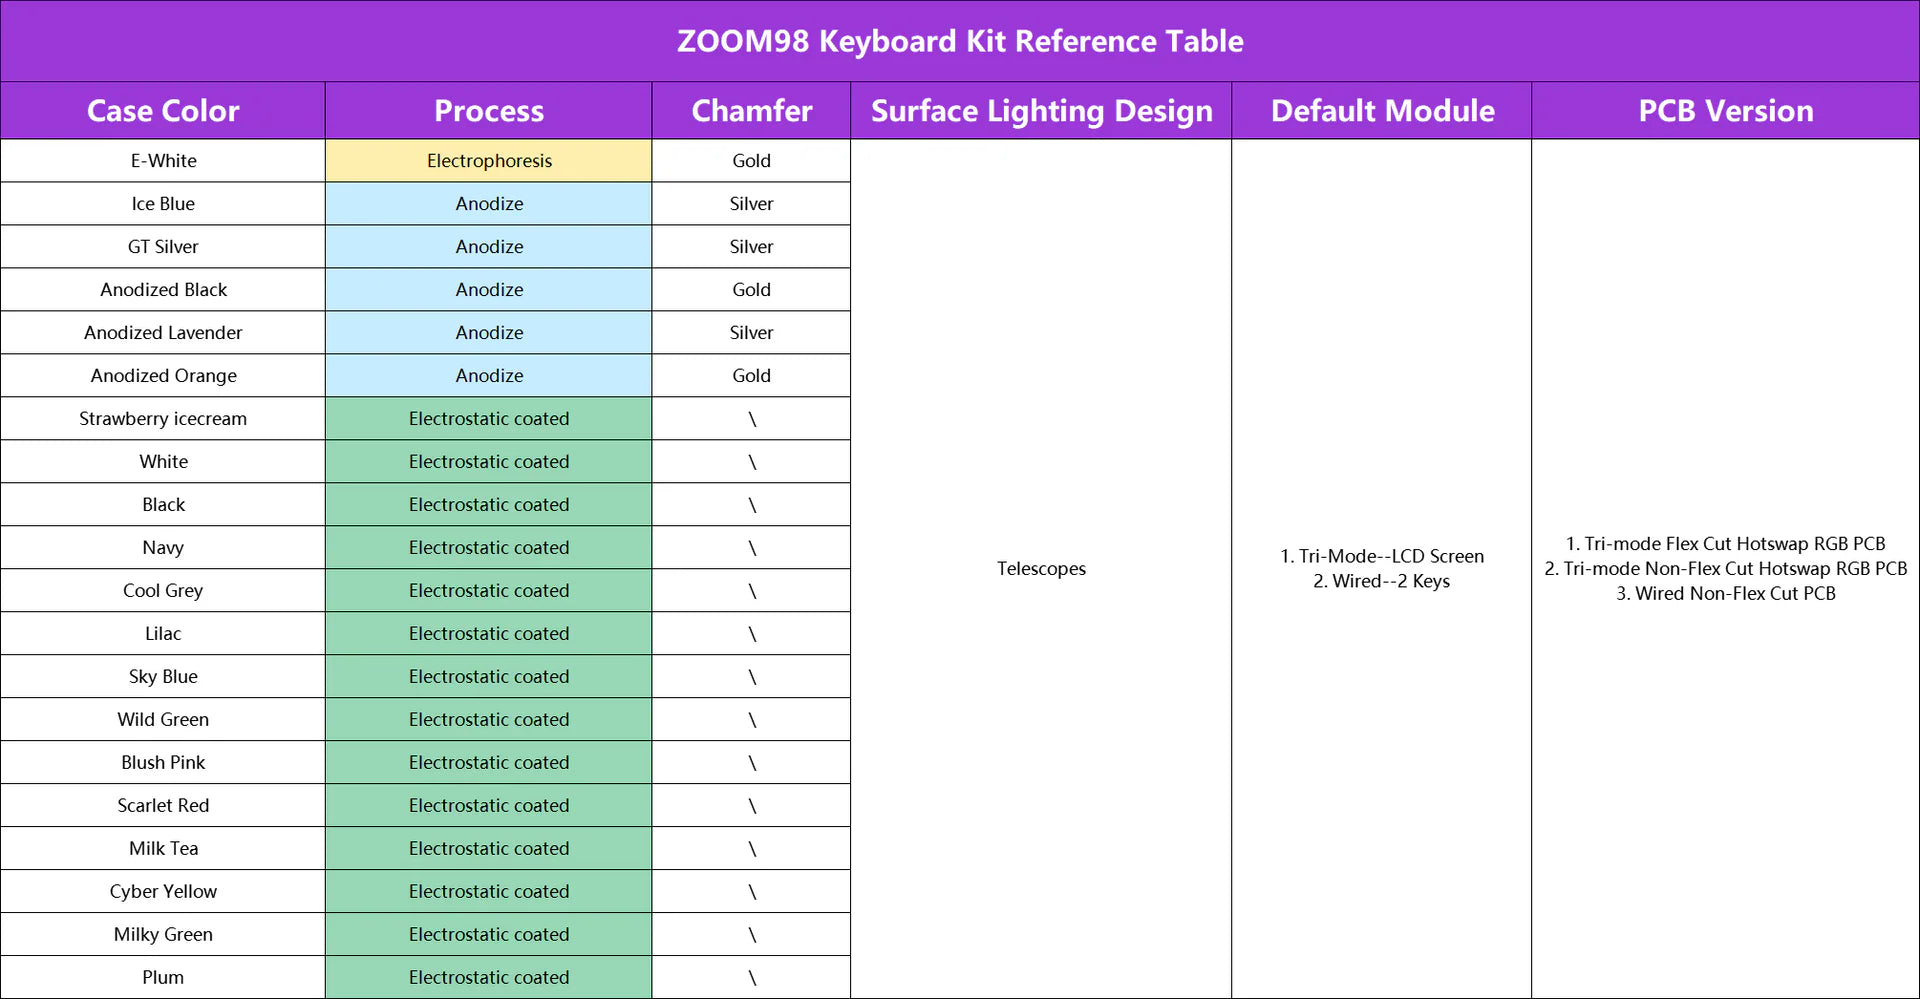The height and width of the screenshot is (999, 1920).
Task: Select the Ice Blue case color cell
Action: (x=163, y=204)
